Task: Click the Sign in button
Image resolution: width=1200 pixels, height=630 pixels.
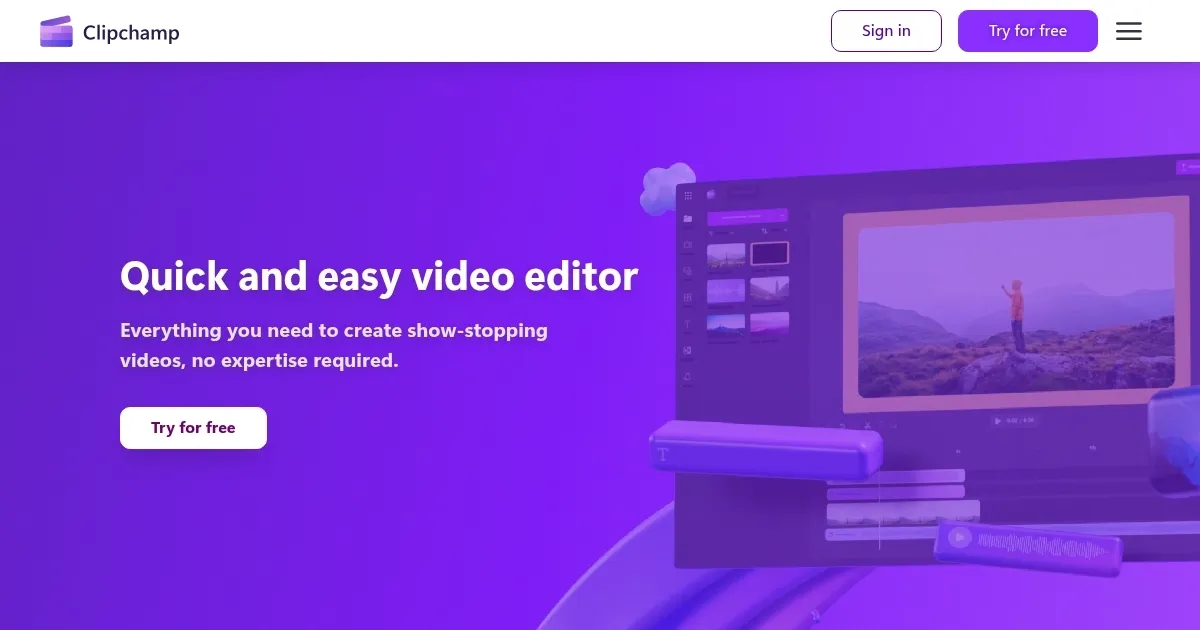Action: [x=886, y=31]
